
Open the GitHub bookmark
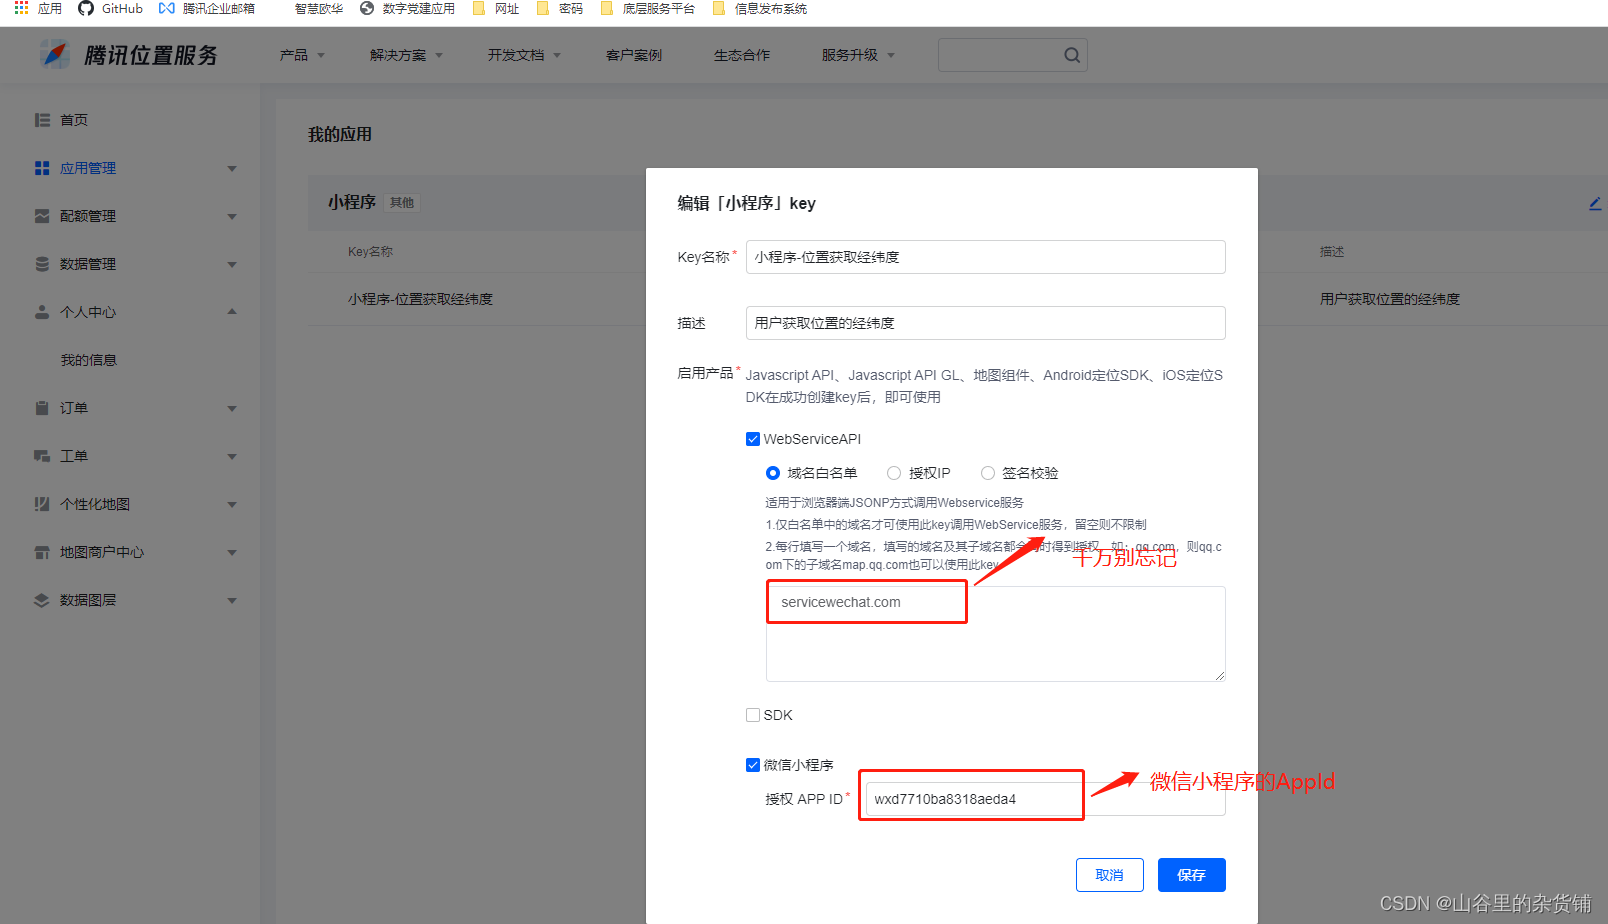[x=111, y=8]
